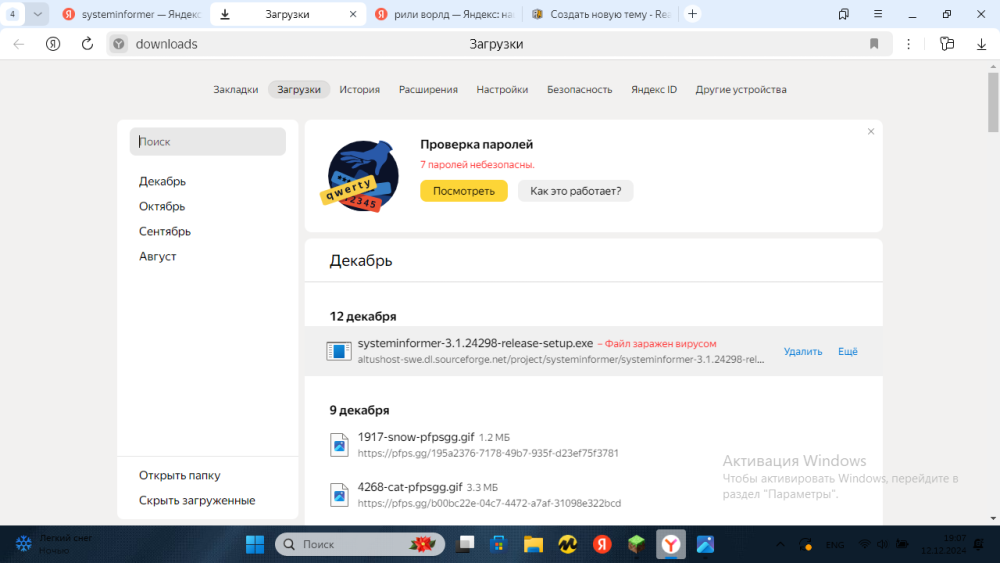Screen dimensions: 1000x563
Task: Click the page vertical scrollbar thumb
Action: (x=993, y=102)
